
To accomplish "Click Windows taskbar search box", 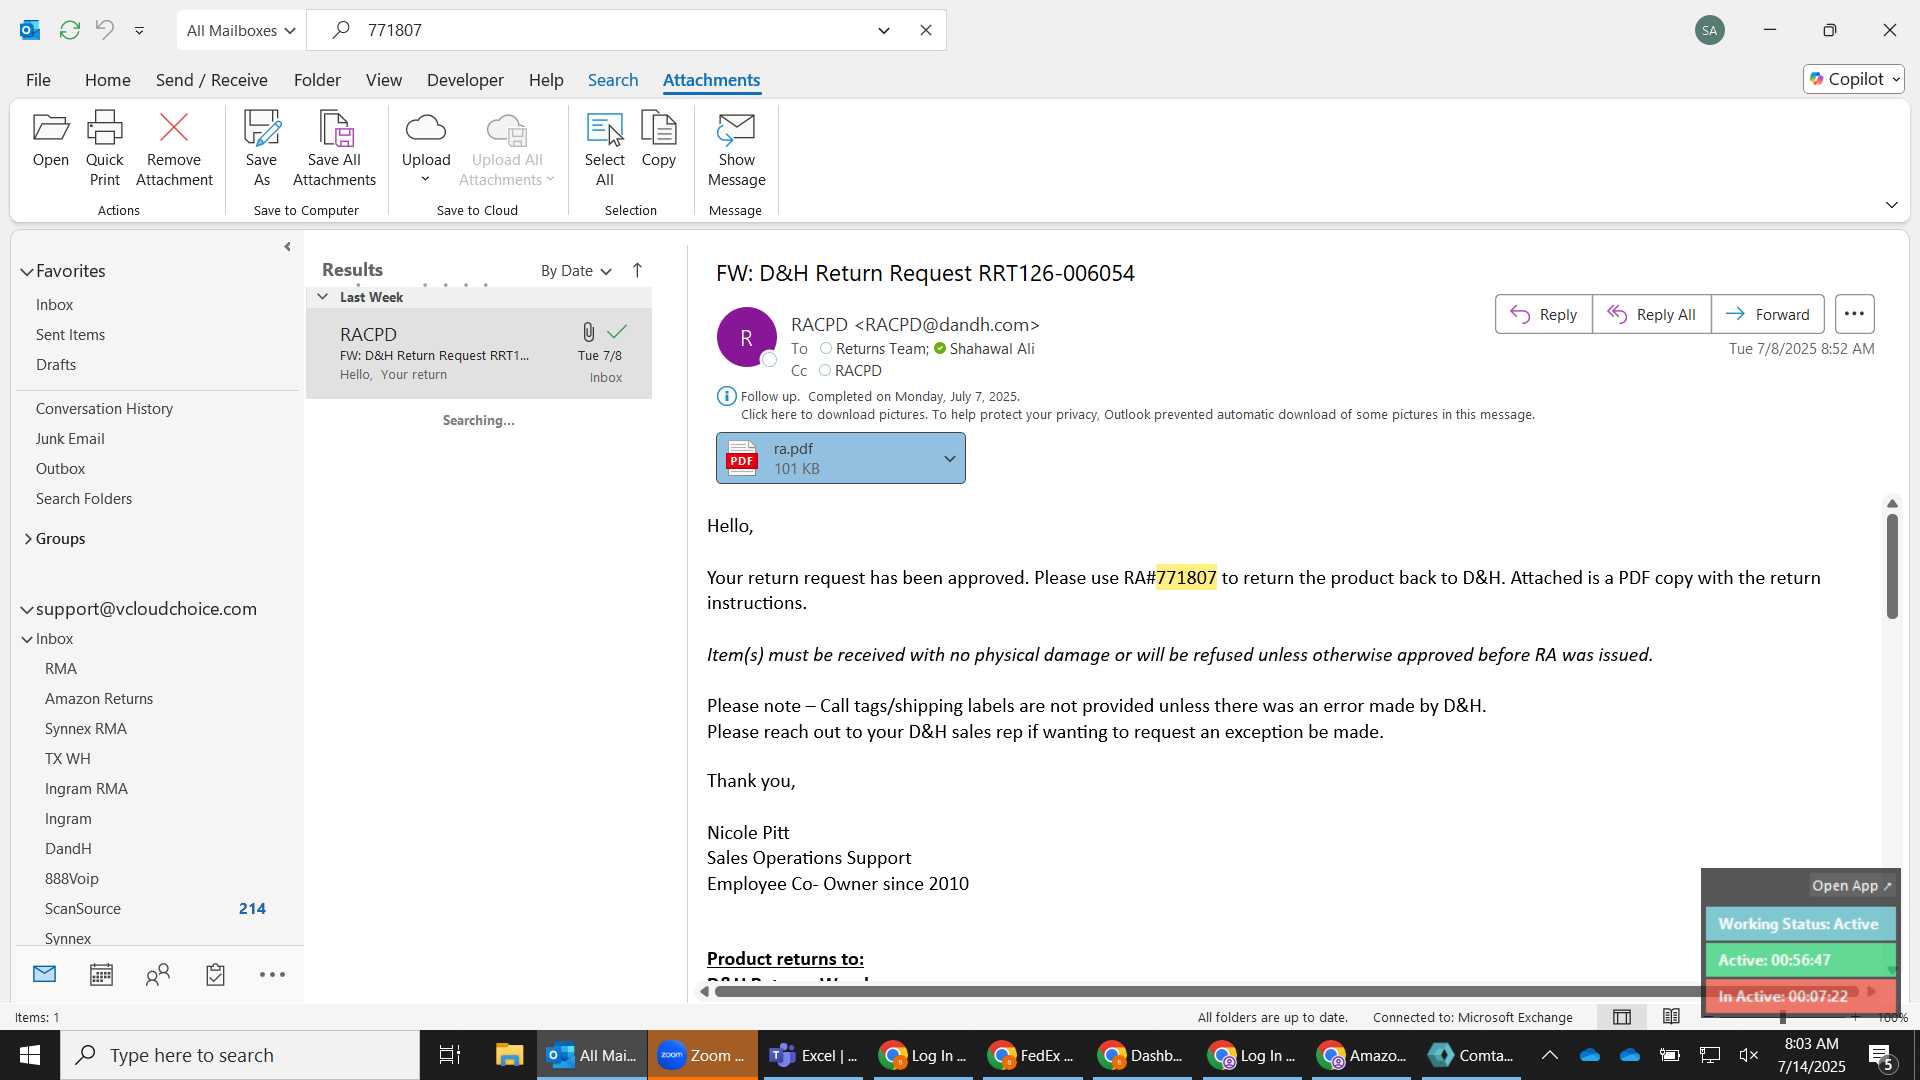I will [240, 1055].
